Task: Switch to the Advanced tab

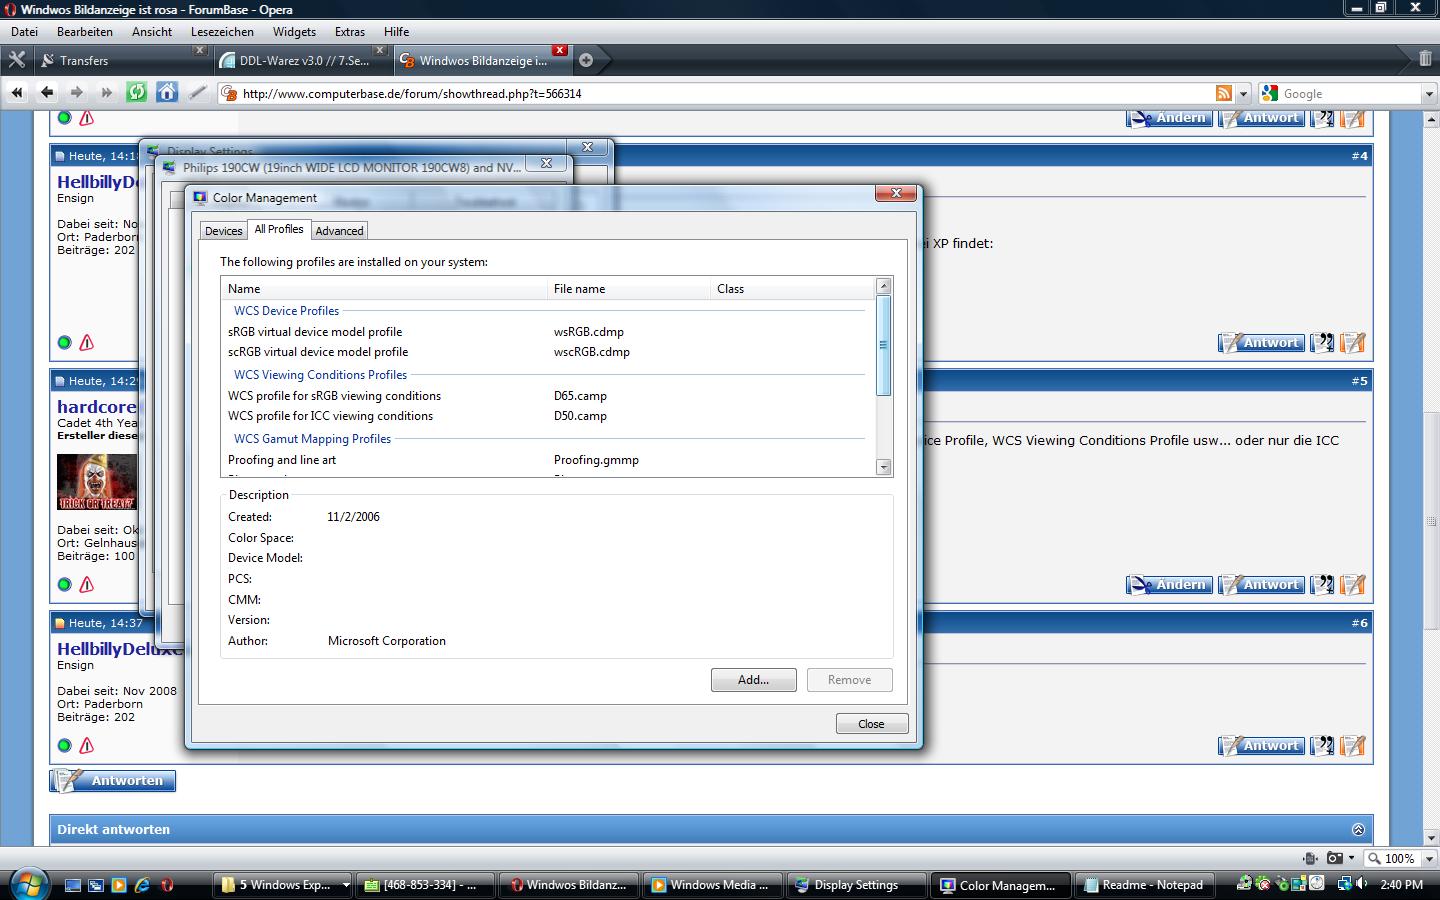Action: [x=339, y=230]
